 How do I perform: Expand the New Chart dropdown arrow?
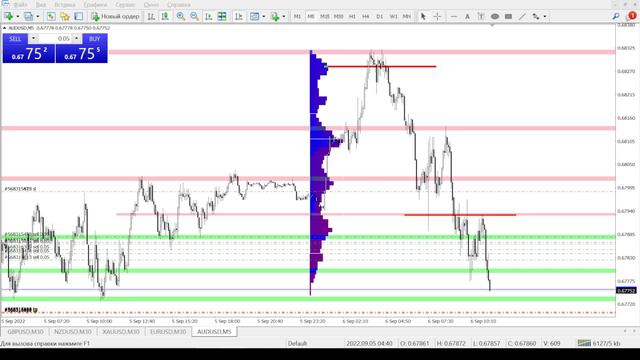click(x=18, y=16)
